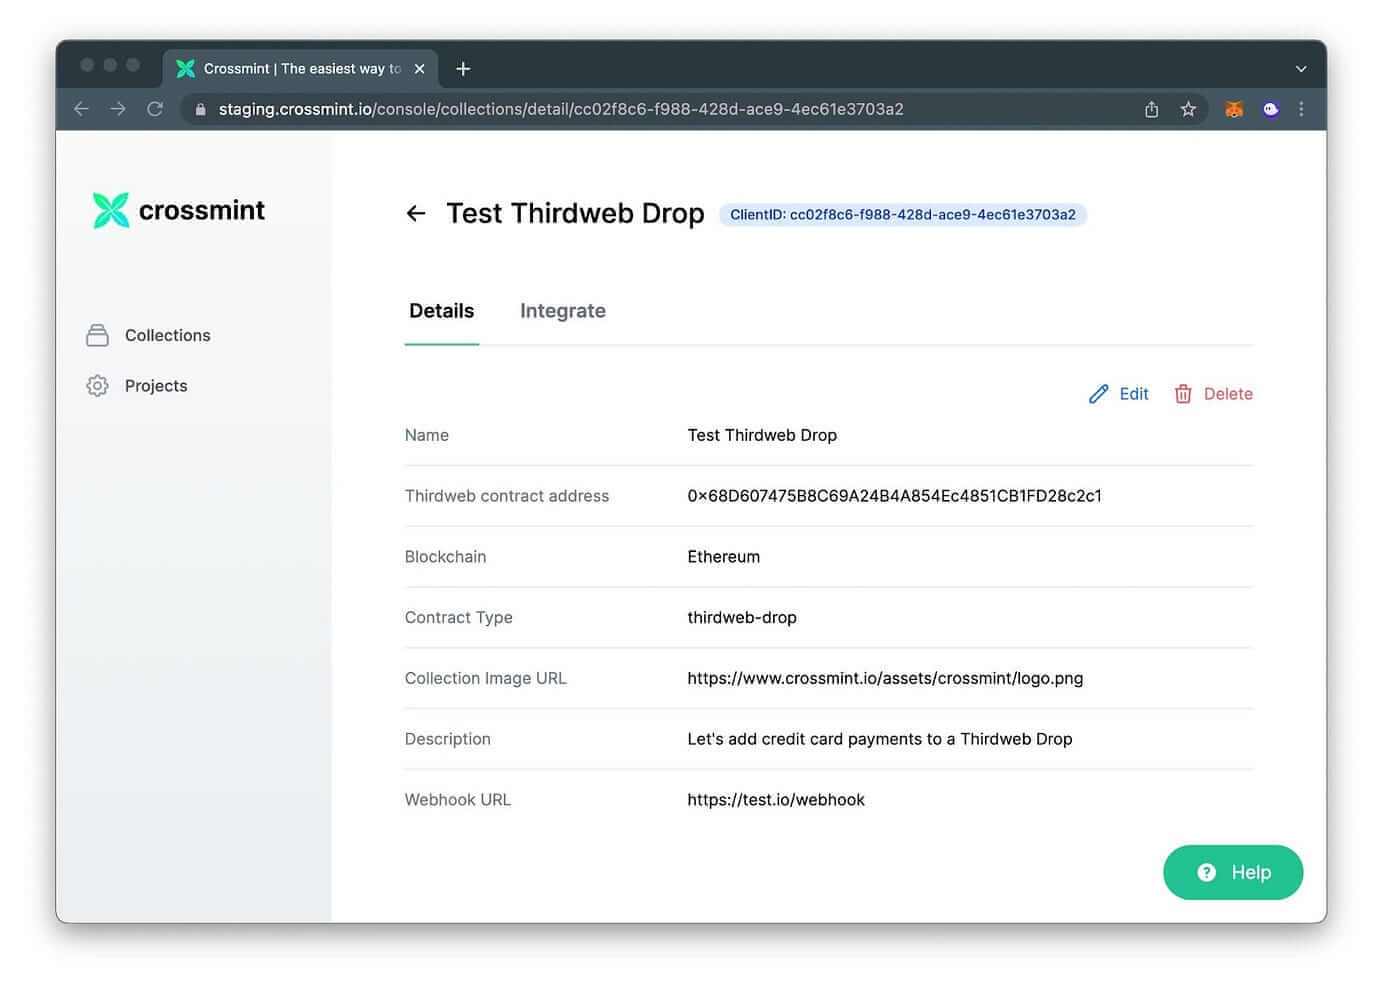This screenshot has height=987, width=1400.
Task: Click the ClientID badge
Action: (903, 214)
